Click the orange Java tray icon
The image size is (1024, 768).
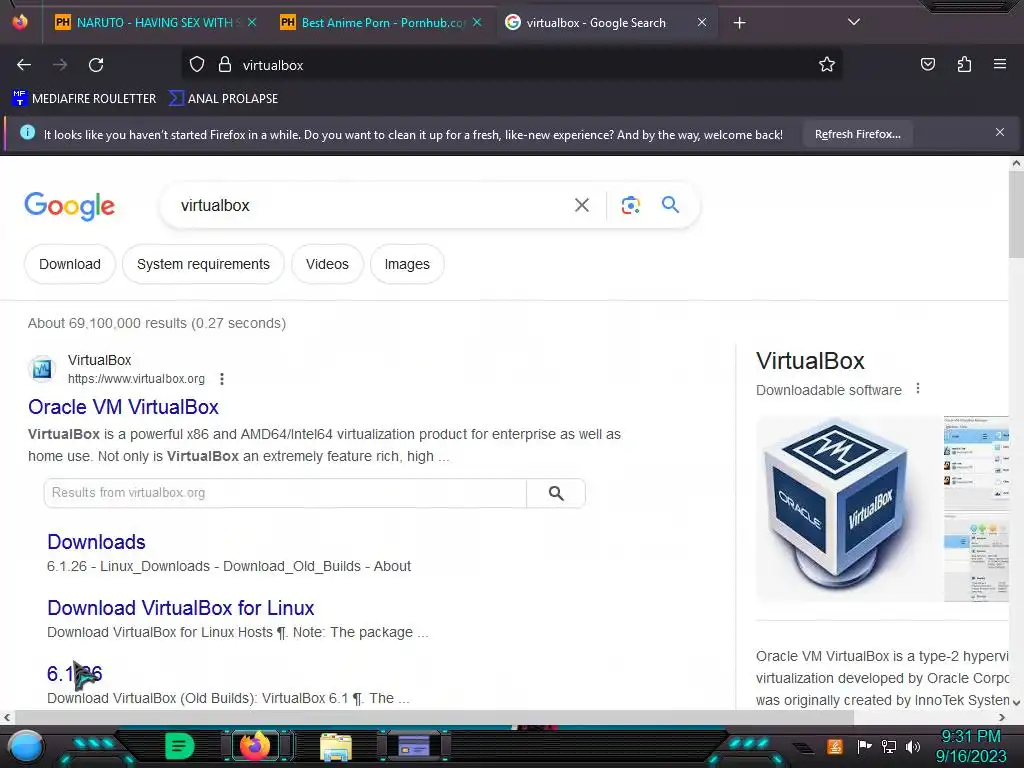(x=835, y=746)
